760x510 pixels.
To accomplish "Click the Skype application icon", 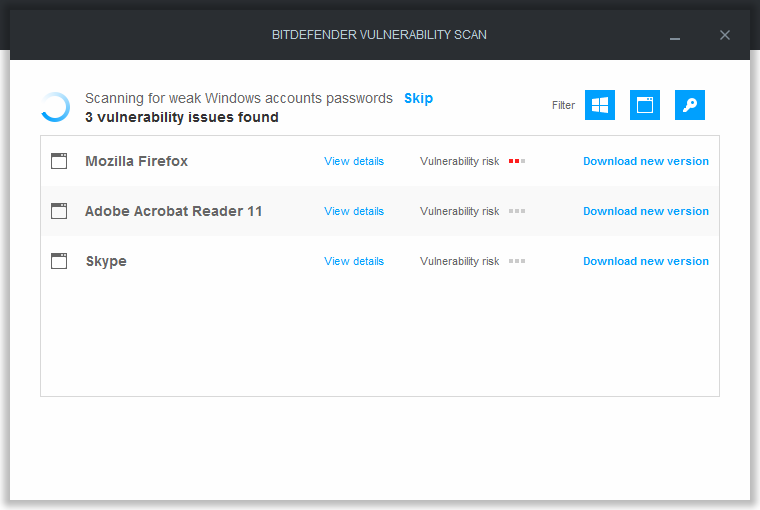I will coord(59,261).
